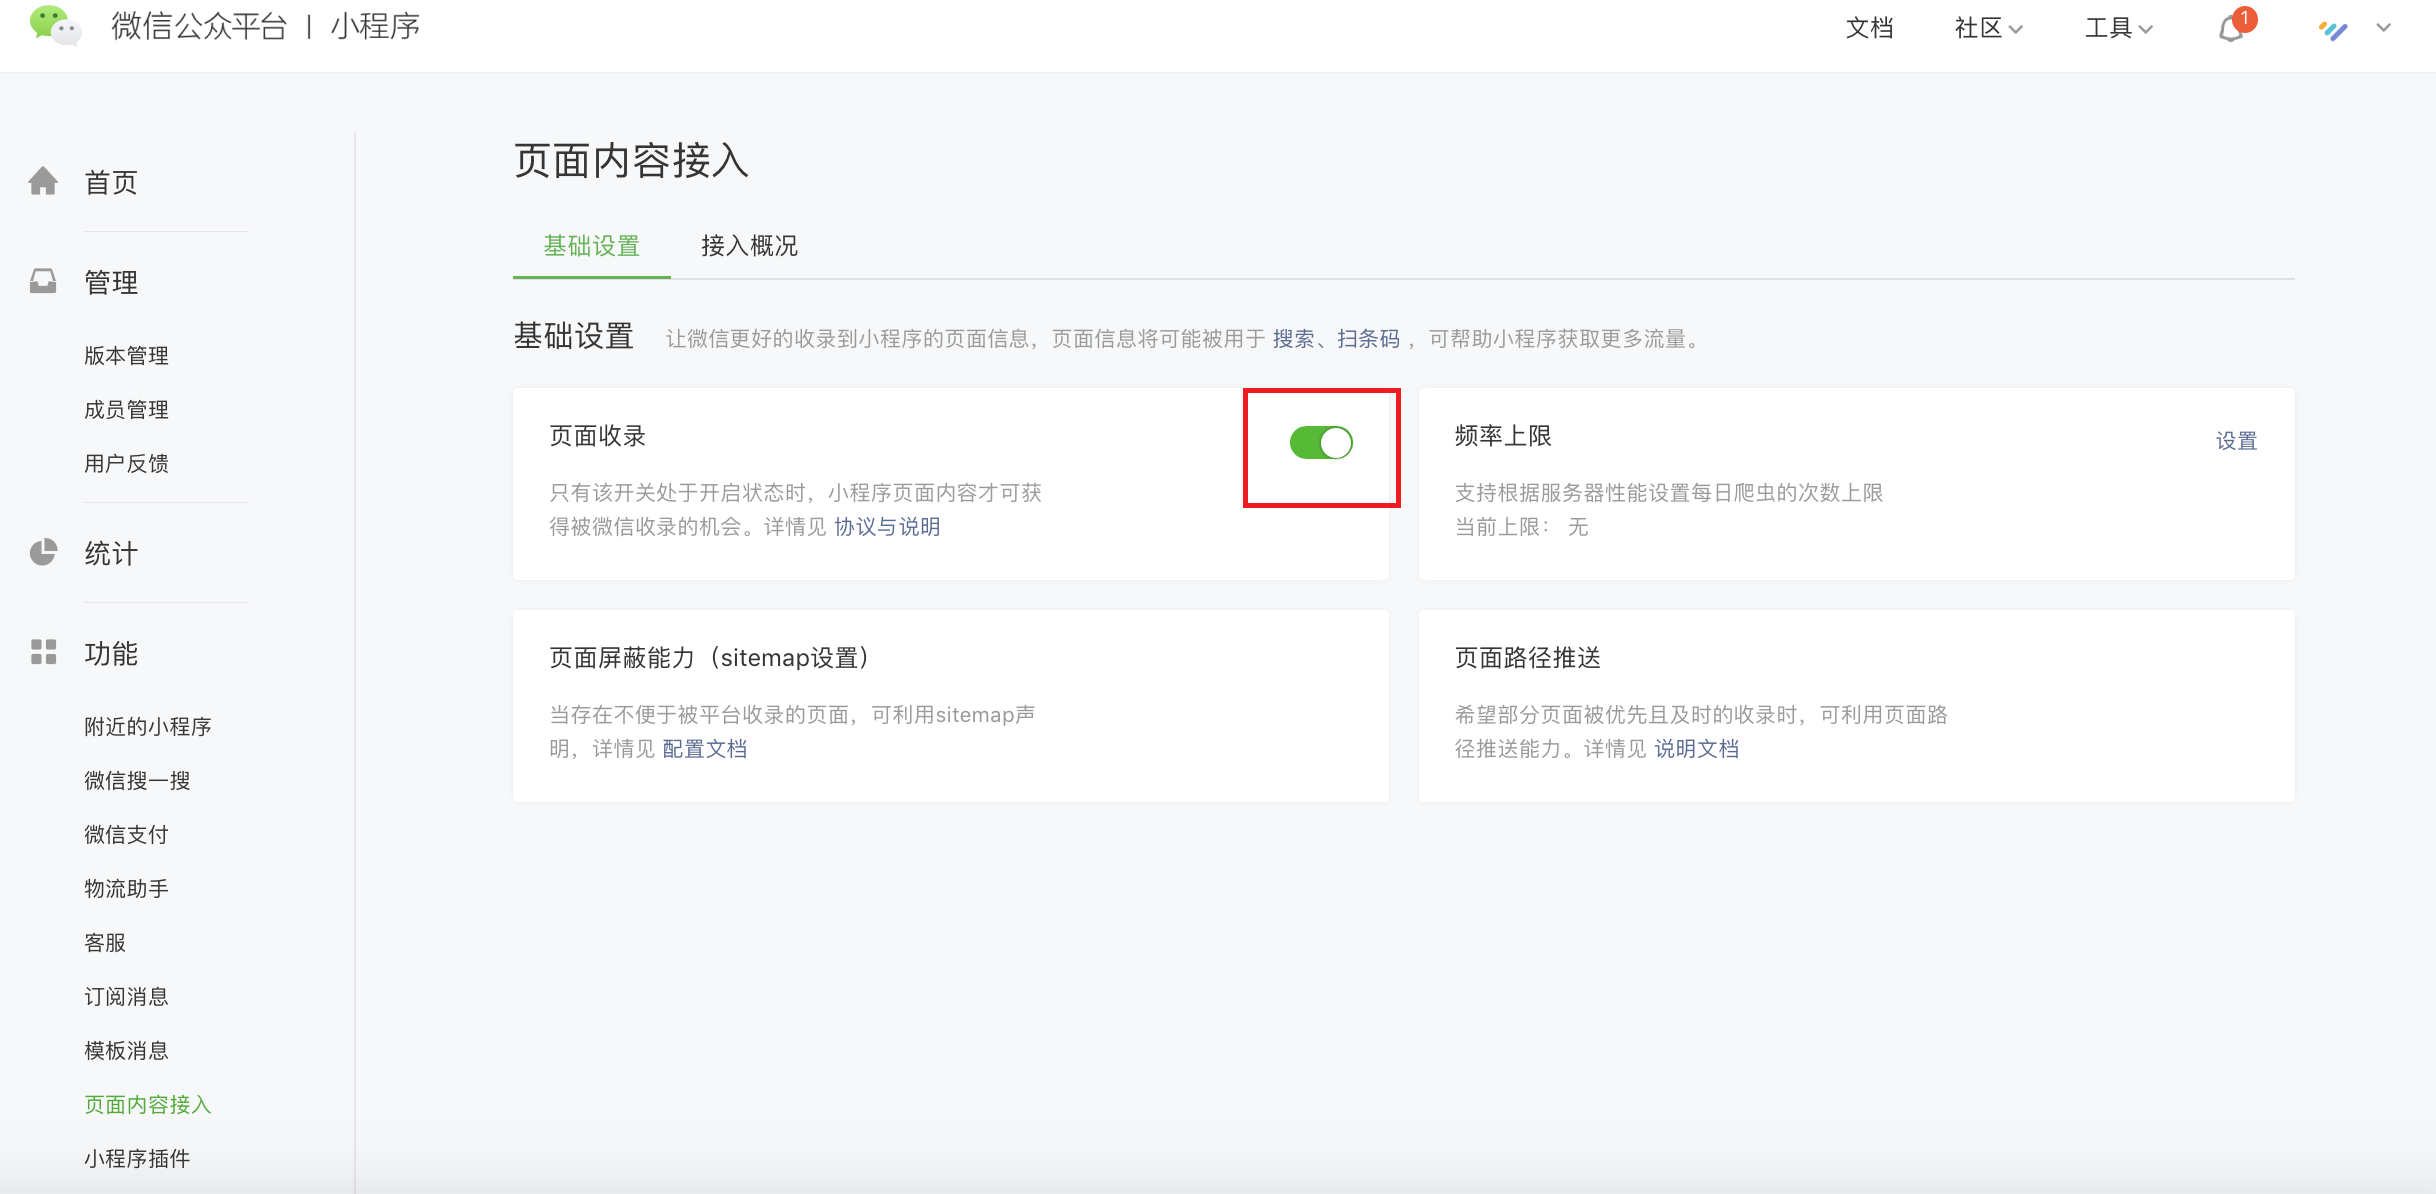This screenshot has height=1194, width=2436.
Task: Open the sitemap 配置文档 link
Action: [x=704, y=749]
